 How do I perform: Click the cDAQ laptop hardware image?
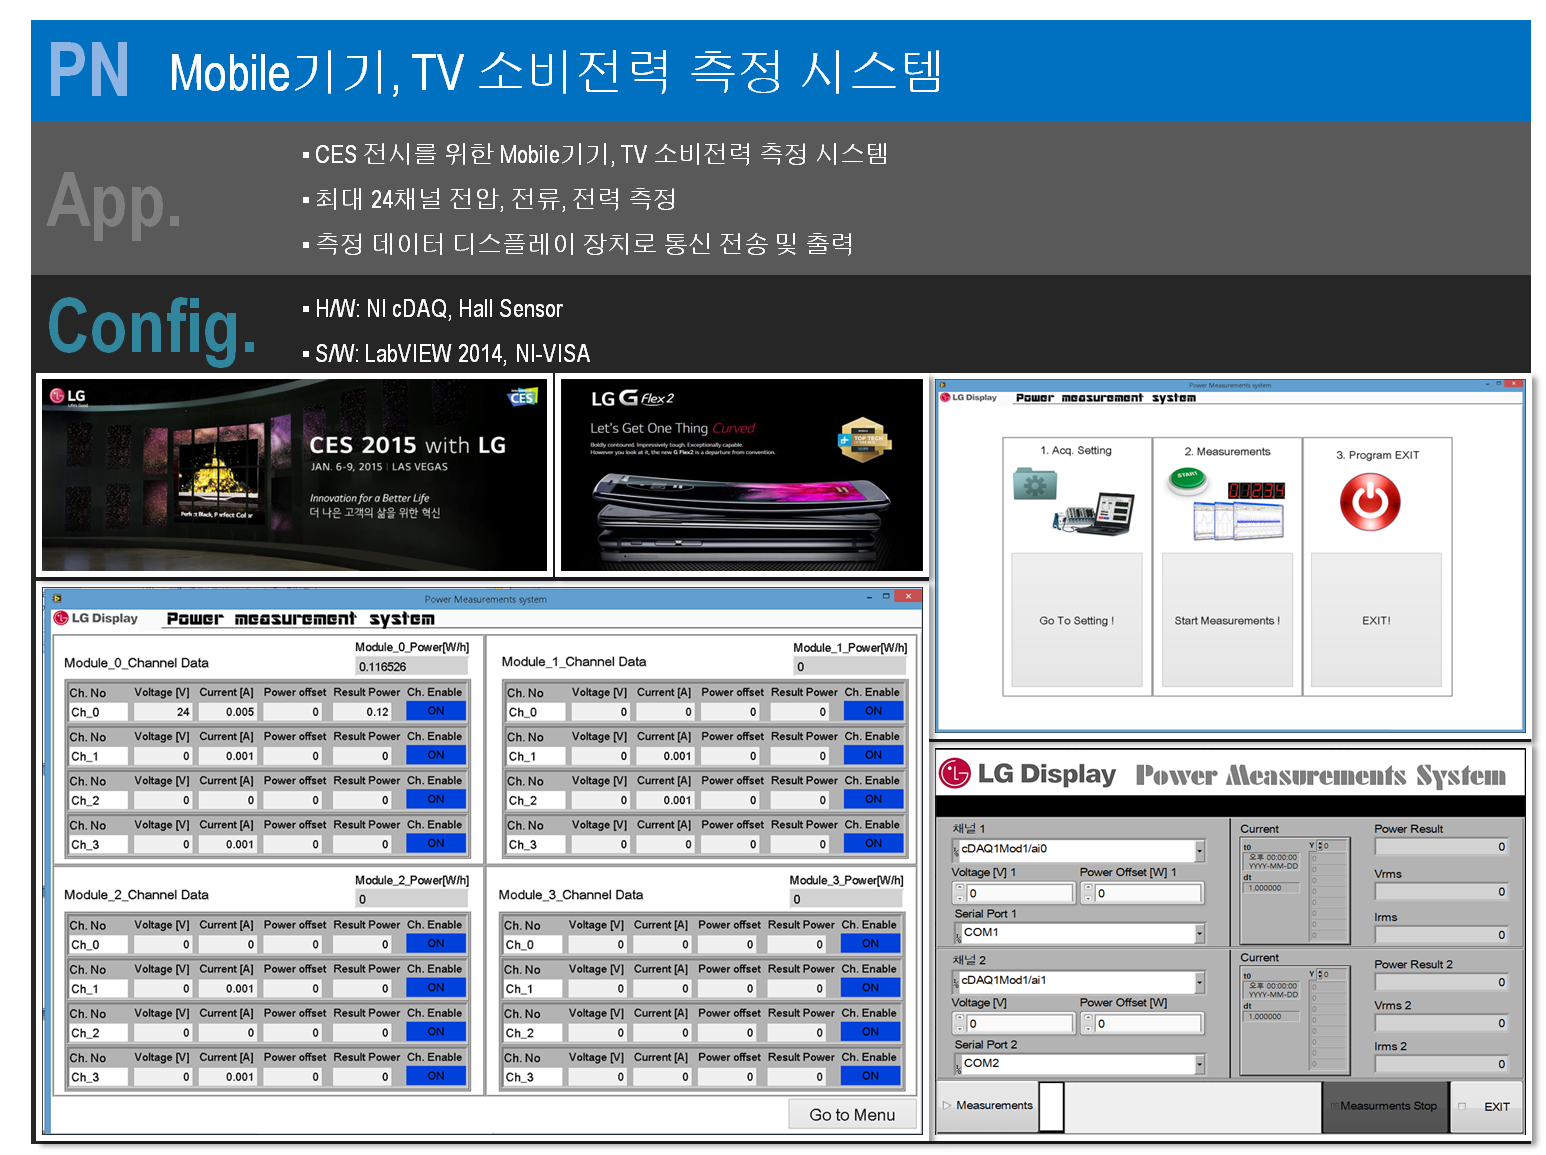pyautogui.click(x=1094, y=512)
